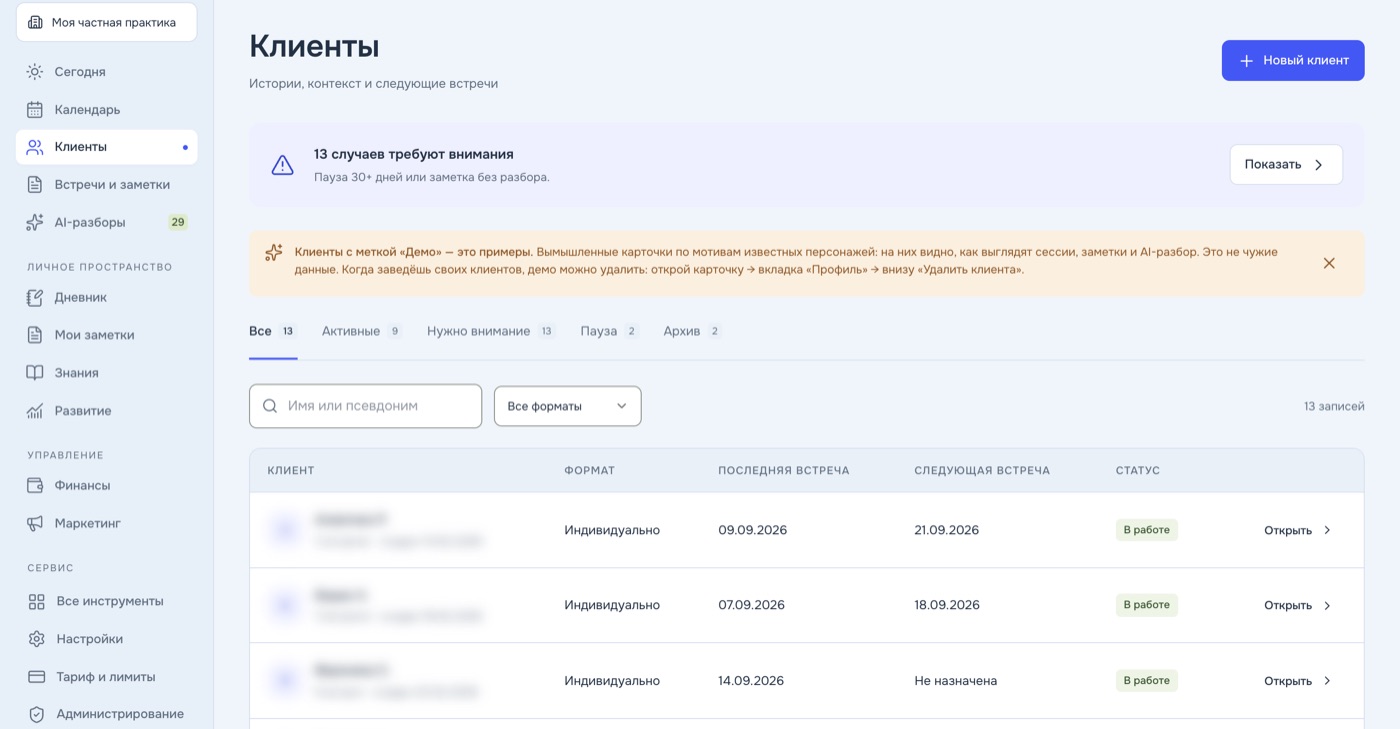Select the Клиенты people icon in sidebar
The width and height of the screenshot is (1400, 729).
[35, 147]
